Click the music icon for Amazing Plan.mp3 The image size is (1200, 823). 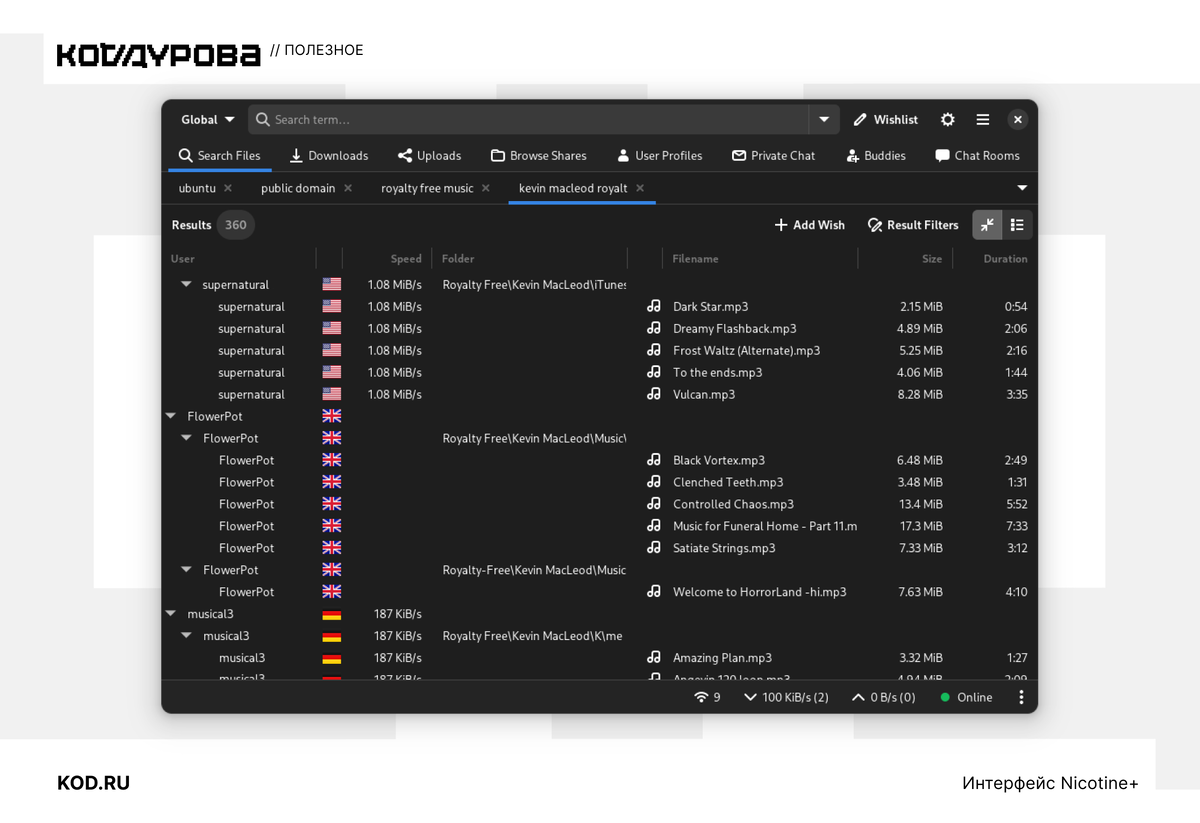point(654,658)
